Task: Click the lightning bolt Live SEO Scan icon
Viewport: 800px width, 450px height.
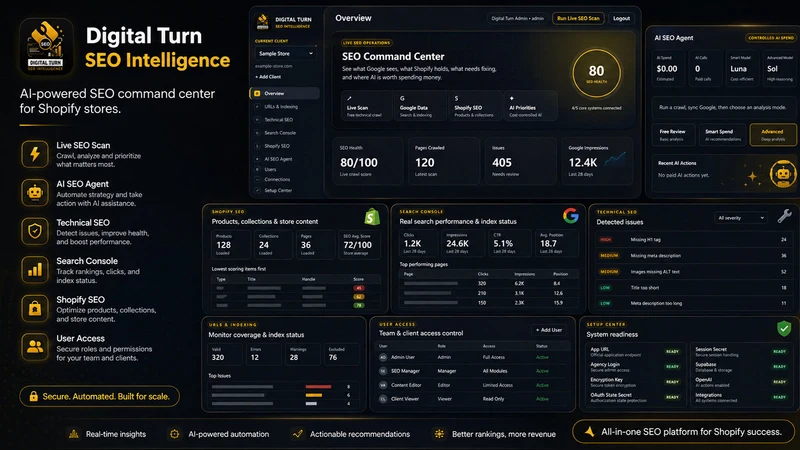Action: (35, 154)
